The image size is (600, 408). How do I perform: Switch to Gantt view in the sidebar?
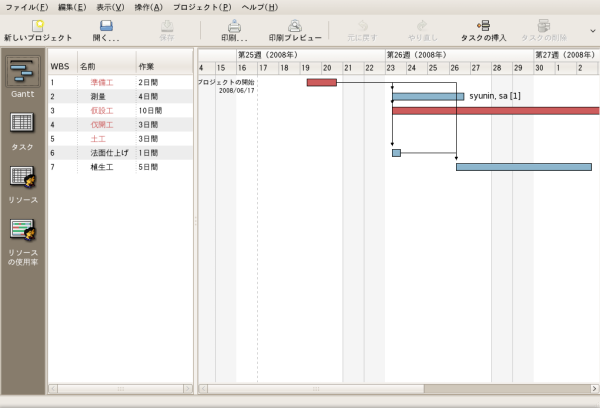tap(22, 71)
